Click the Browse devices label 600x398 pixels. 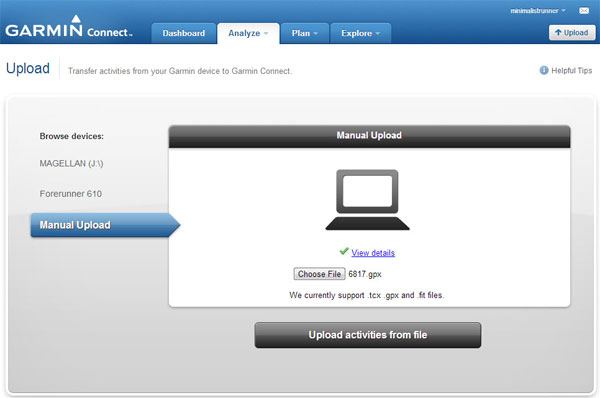pyautogui.click(x=72, y=136)
